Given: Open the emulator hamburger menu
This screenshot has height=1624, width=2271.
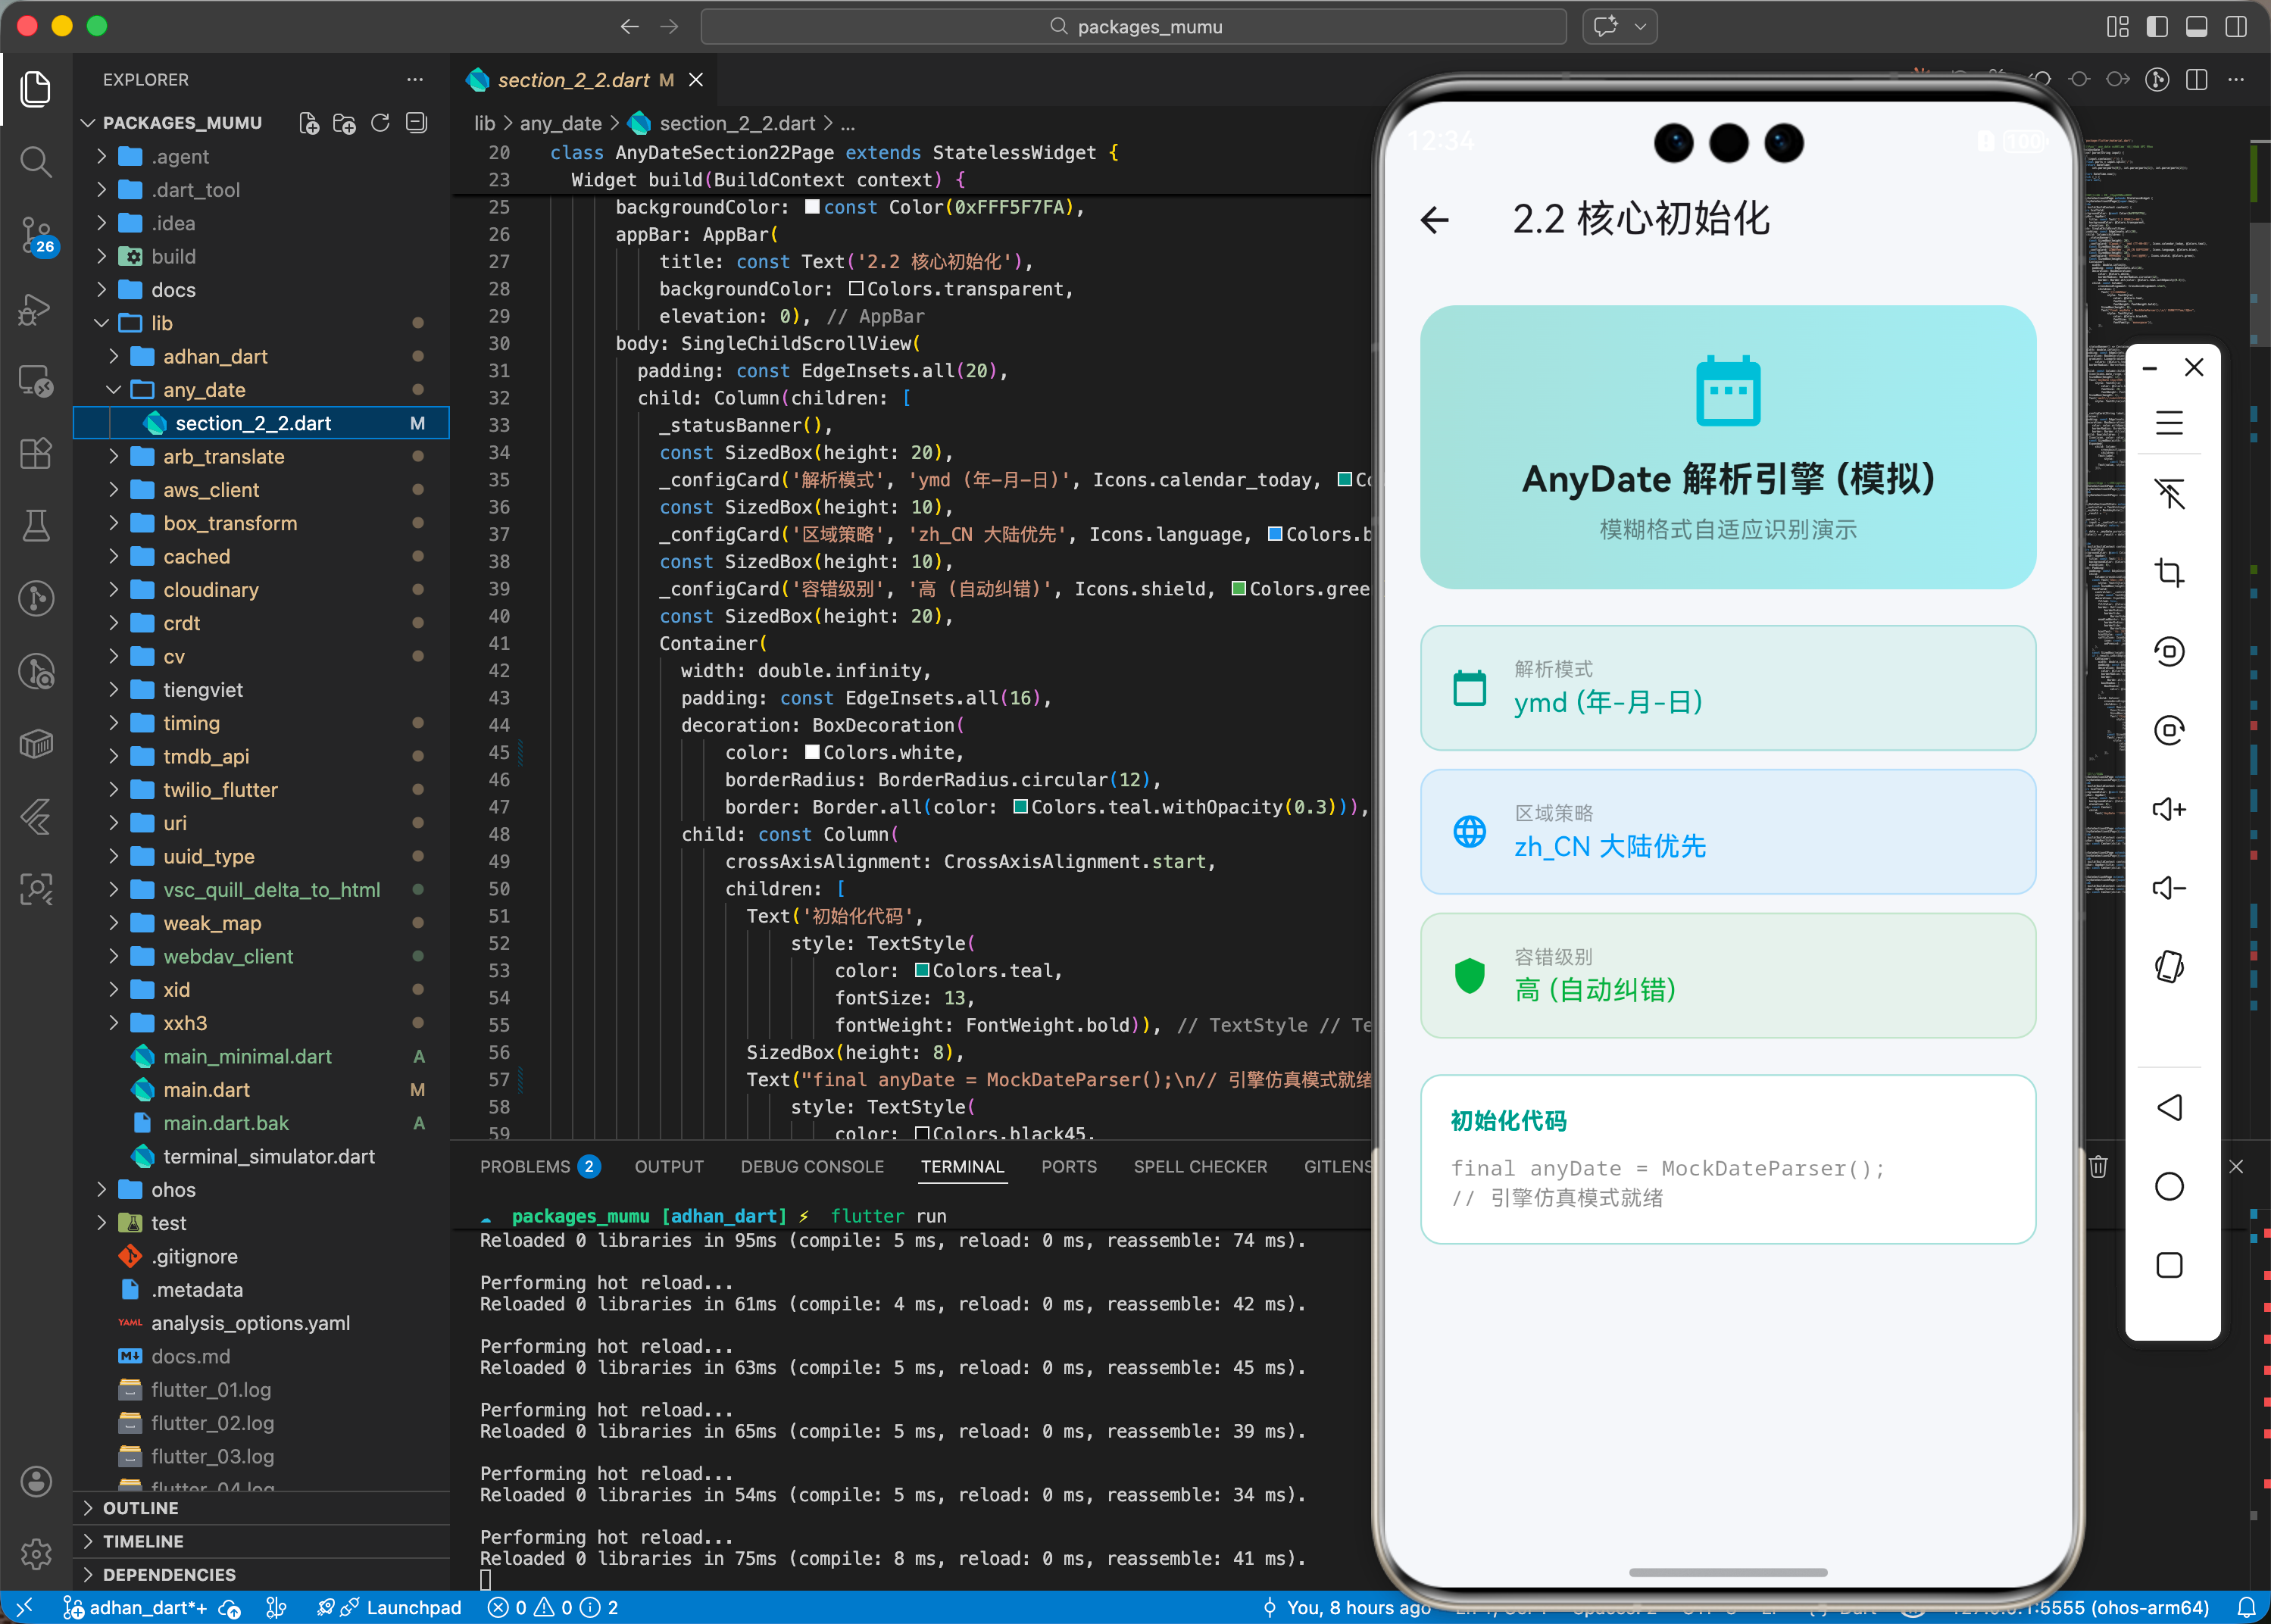Looking at the screenshot, I should pyautogui.click(x=2169, y=423).
